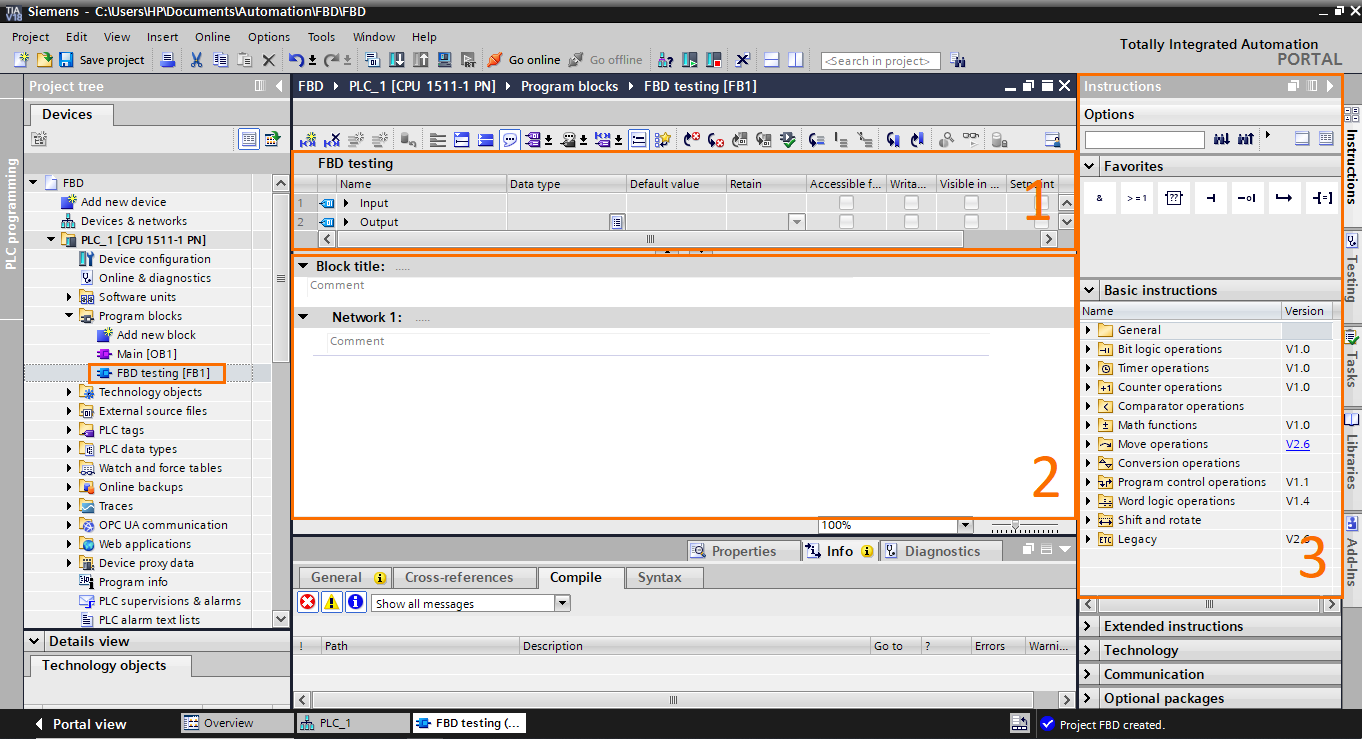Select Main [OB1] in project tree
This screenshot has height=739, width=1362.
[x=146, y=354]
